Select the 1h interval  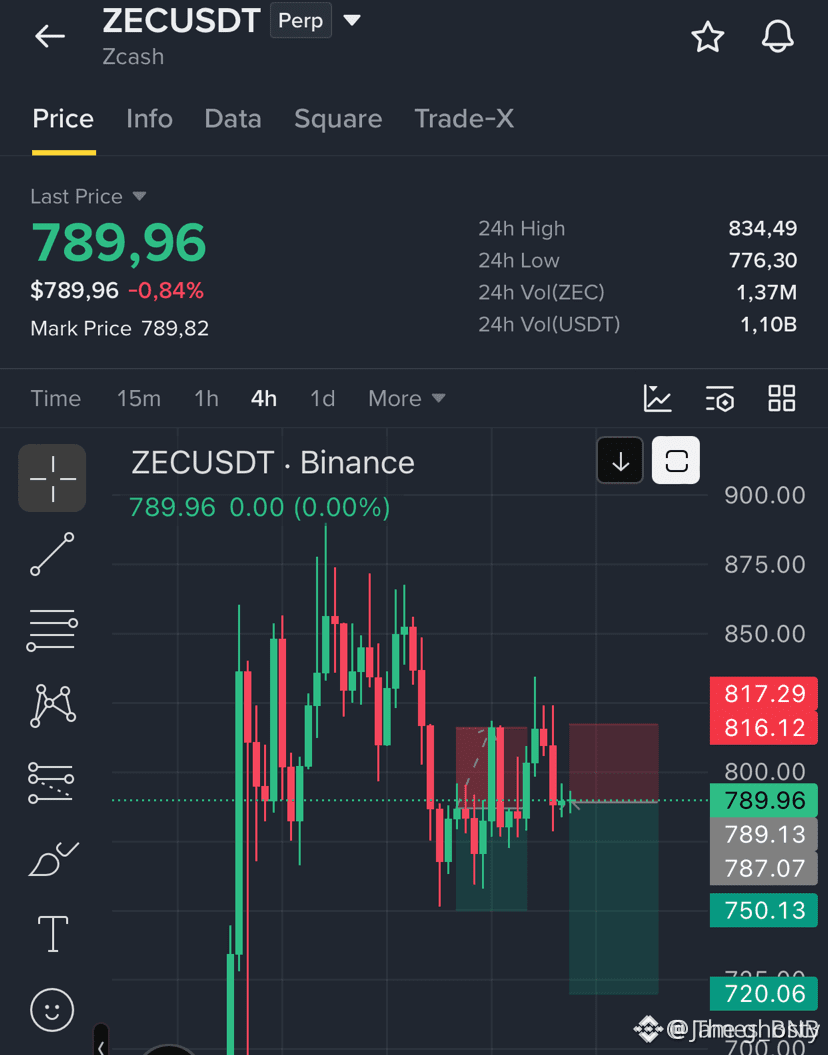tap(206, 398)
